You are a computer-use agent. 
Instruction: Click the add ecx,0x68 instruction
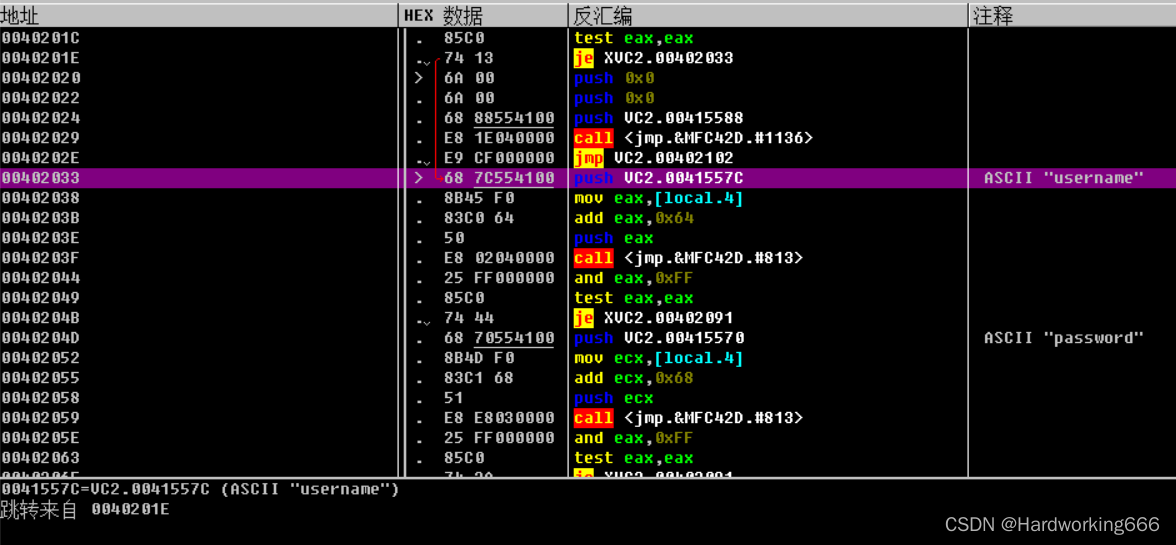[x=634, y=378]
